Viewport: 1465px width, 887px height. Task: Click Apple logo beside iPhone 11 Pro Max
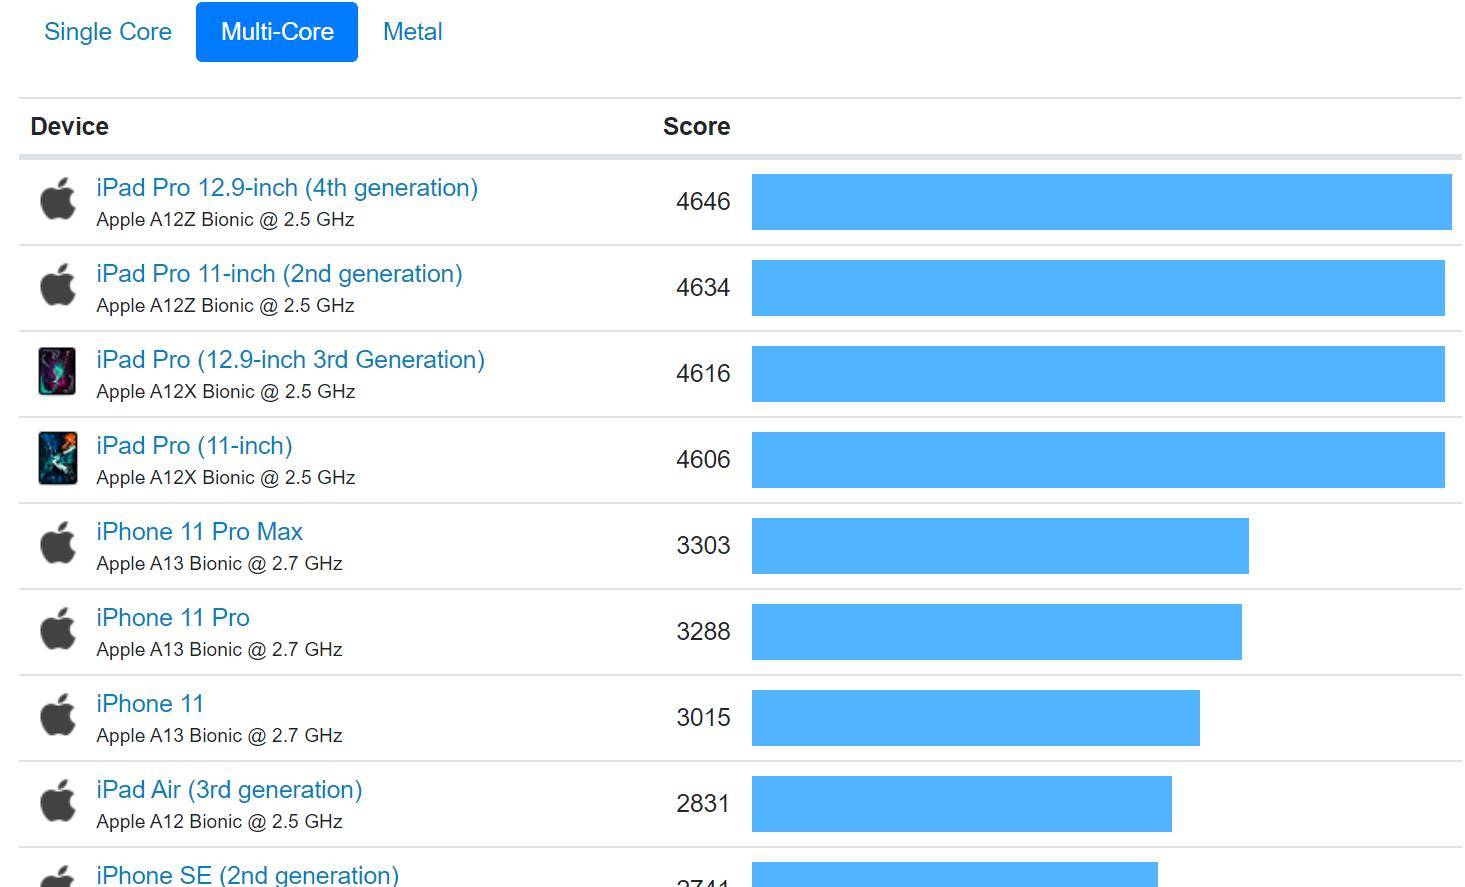coord(58,543)
